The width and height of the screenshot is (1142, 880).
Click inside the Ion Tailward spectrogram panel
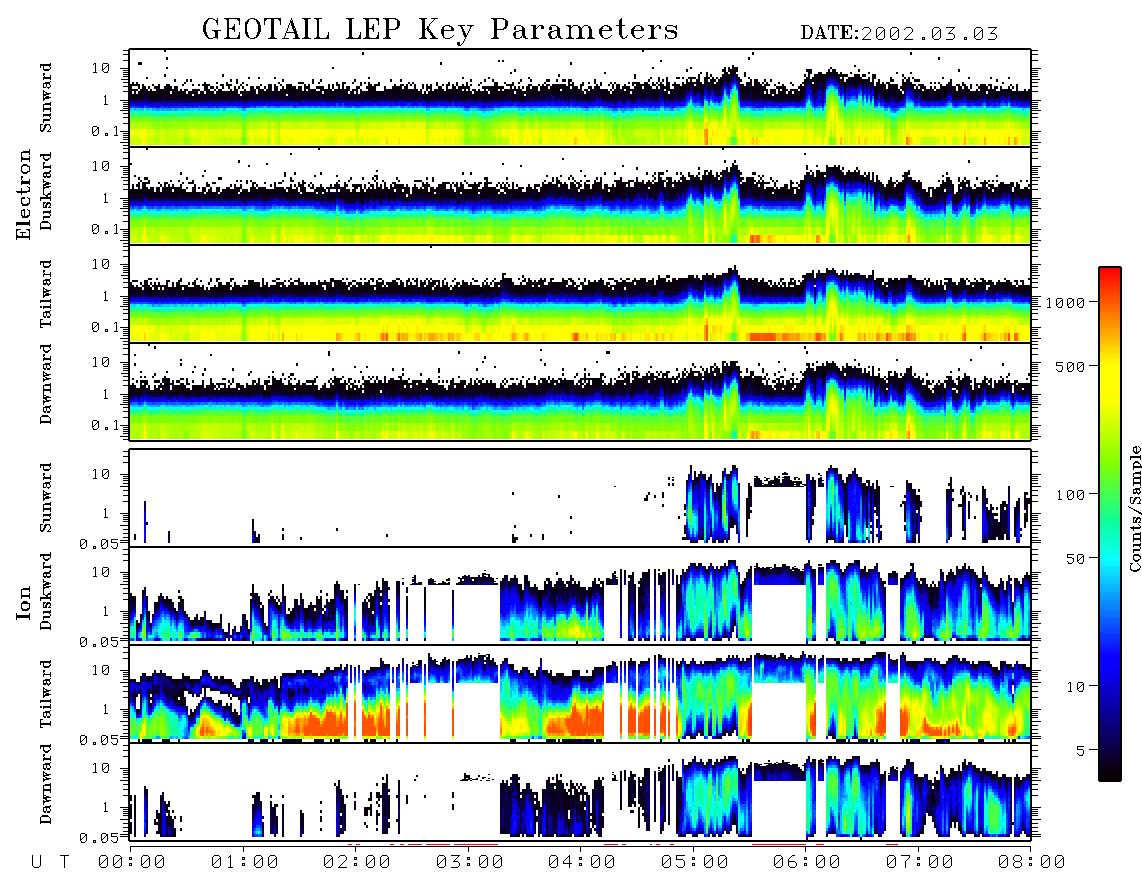click(580, 694)
